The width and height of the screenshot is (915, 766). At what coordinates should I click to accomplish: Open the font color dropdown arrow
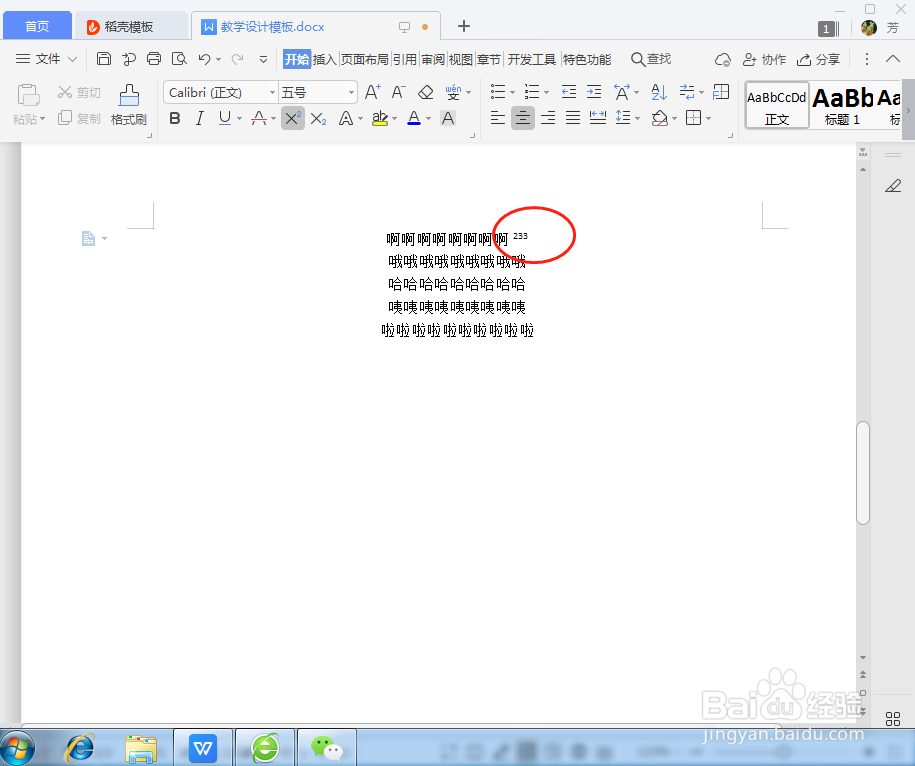(x=429, y=118)
